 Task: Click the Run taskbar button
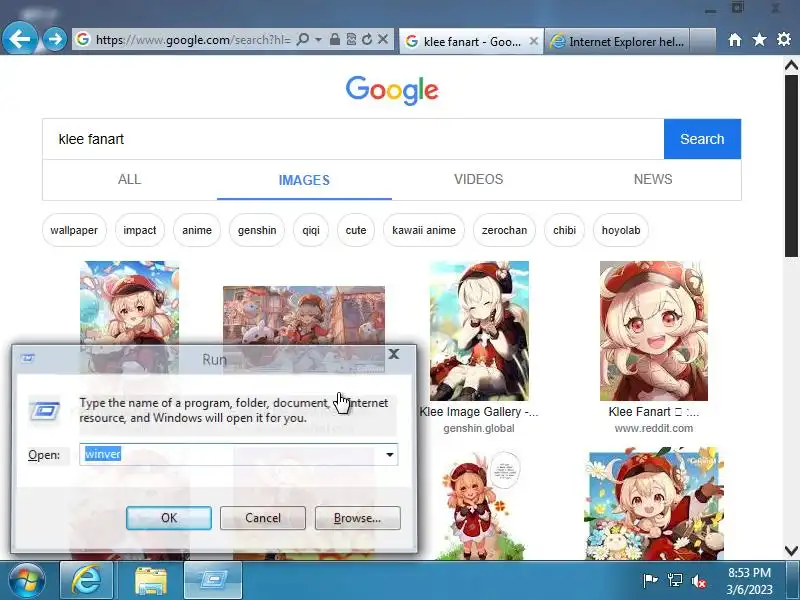tap(213, 581)
